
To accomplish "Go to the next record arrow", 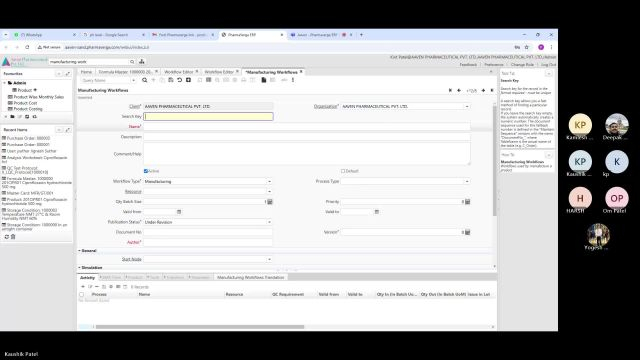I will tap(483, 90).
